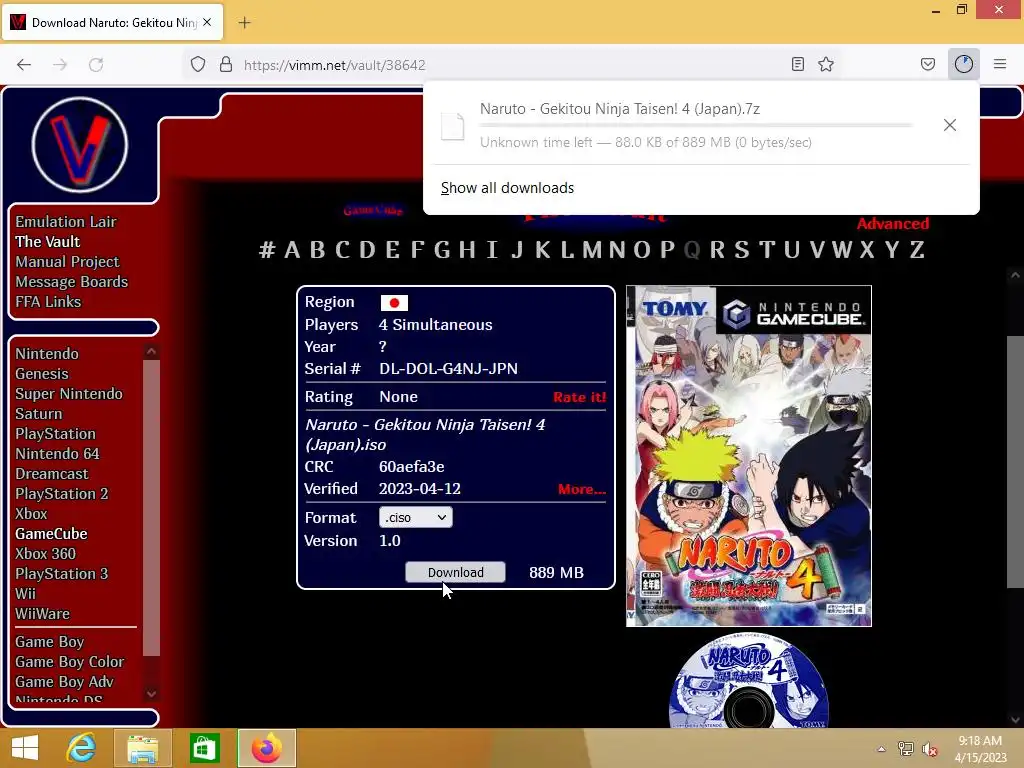Launch Internet Explorer from taskbar
The height and width of the screenshot is (768, 1024).
click(82, 748)
